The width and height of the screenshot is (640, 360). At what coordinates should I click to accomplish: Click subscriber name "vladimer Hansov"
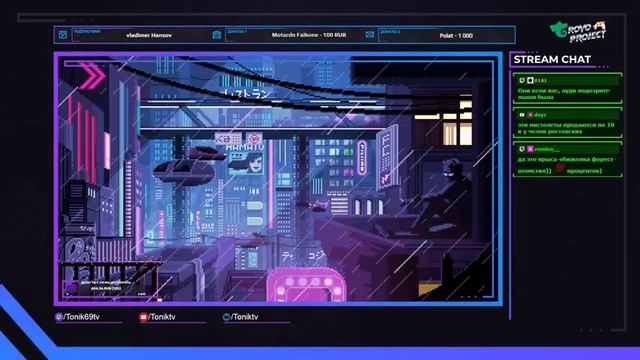pos(149,36)
